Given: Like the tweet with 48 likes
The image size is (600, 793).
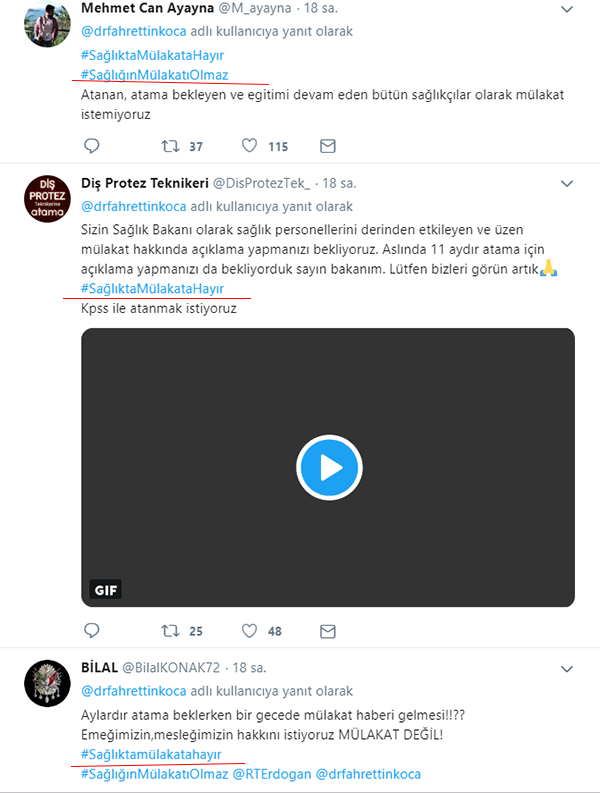Looking at the screenshot, I should tap(249, 631).
